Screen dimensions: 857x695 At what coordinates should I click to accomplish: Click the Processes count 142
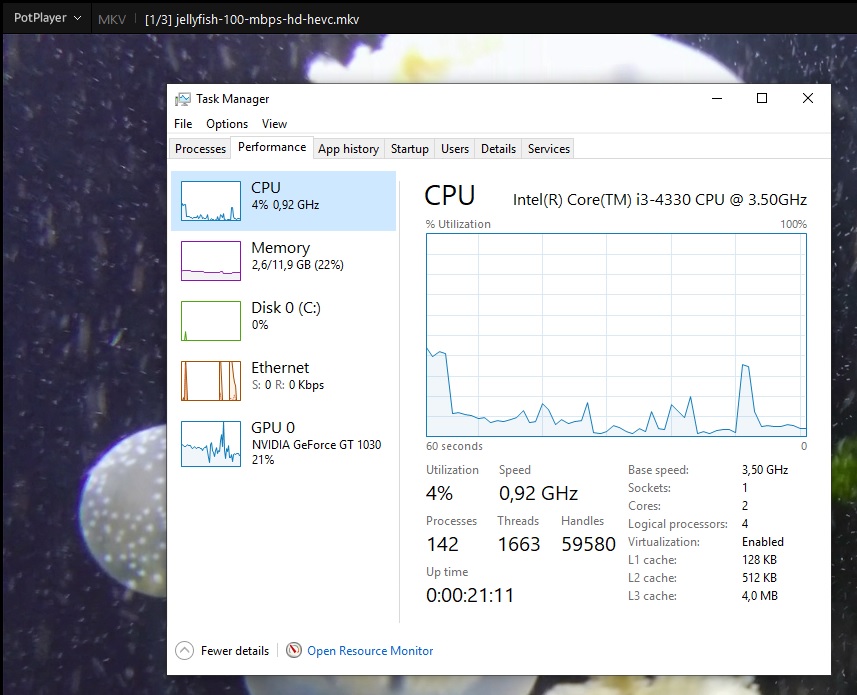tap(442, 544)
